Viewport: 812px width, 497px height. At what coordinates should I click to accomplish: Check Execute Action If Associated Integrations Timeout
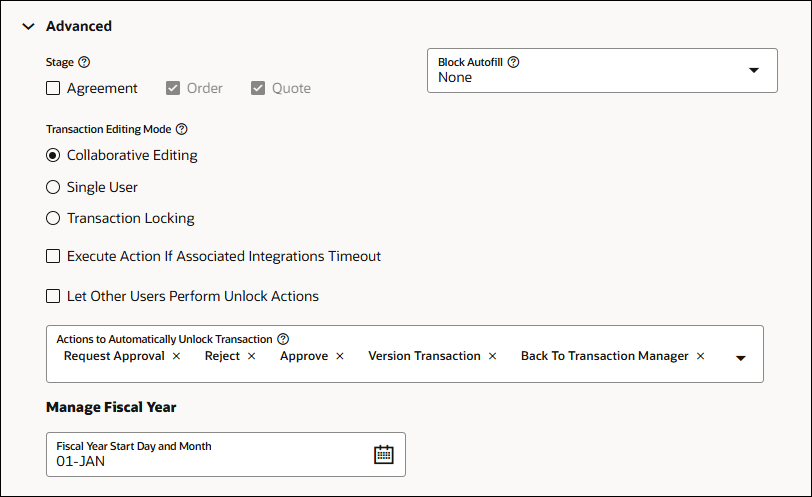pos(54,256)
